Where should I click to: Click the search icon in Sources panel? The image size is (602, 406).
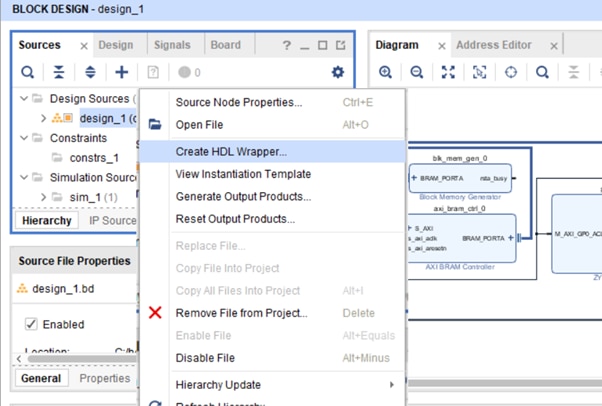(x=27, y=72)
